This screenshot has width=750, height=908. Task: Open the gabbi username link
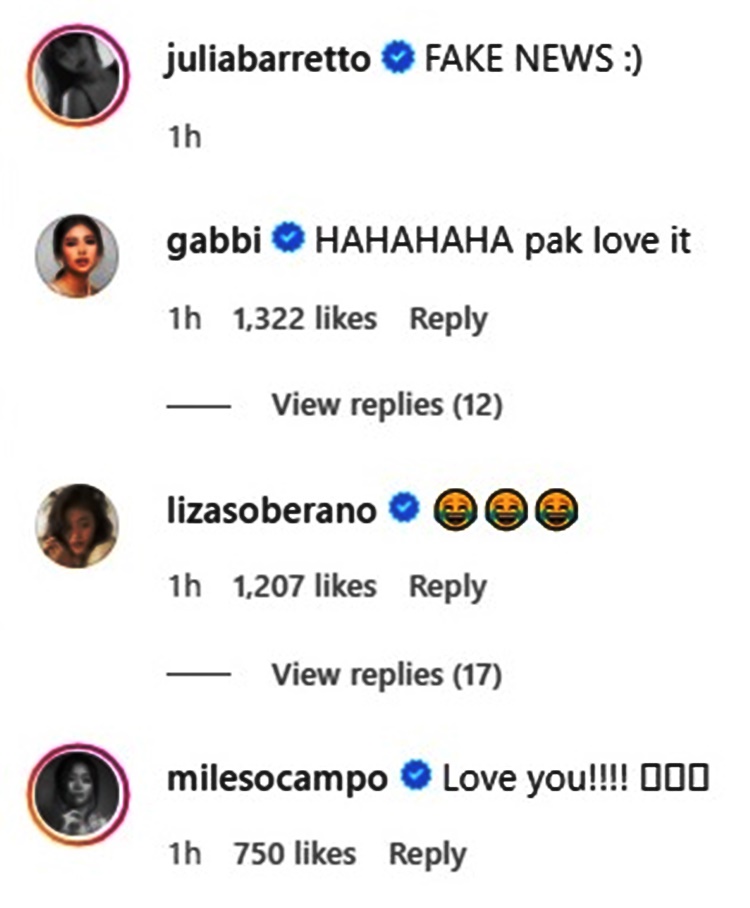coord(214,241)
